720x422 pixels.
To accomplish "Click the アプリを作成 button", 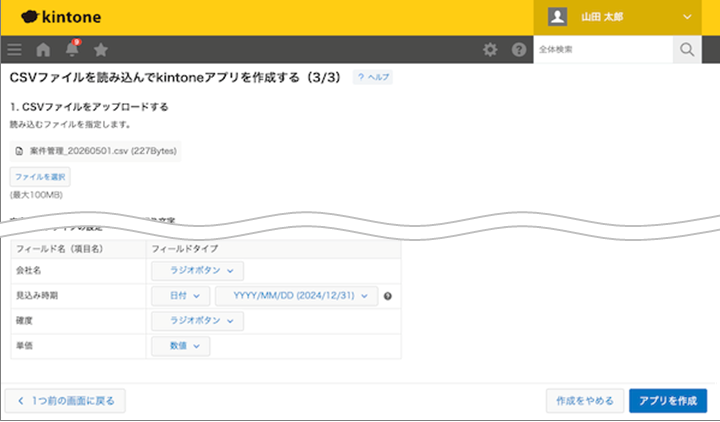I will [x=668, y=401].
